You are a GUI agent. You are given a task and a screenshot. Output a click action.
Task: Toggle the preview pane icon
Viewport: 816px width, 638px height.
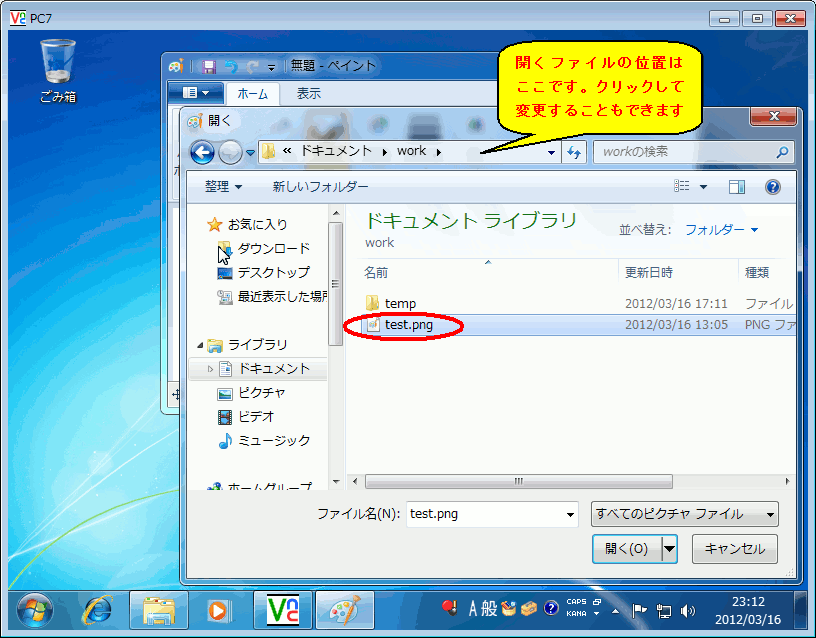click(x=737, y=187)
